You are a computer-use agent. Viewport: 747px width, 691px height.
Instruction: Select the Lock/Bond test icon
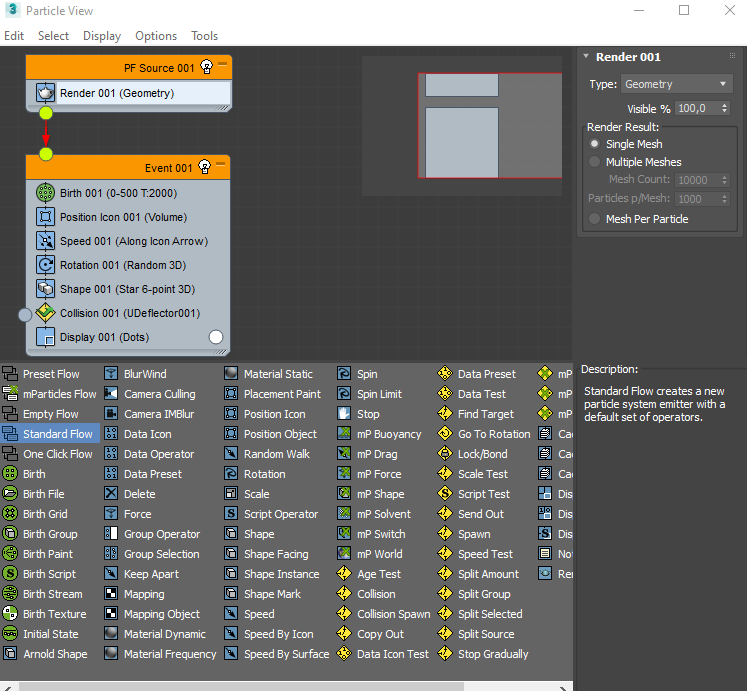[x=445, y=454]
